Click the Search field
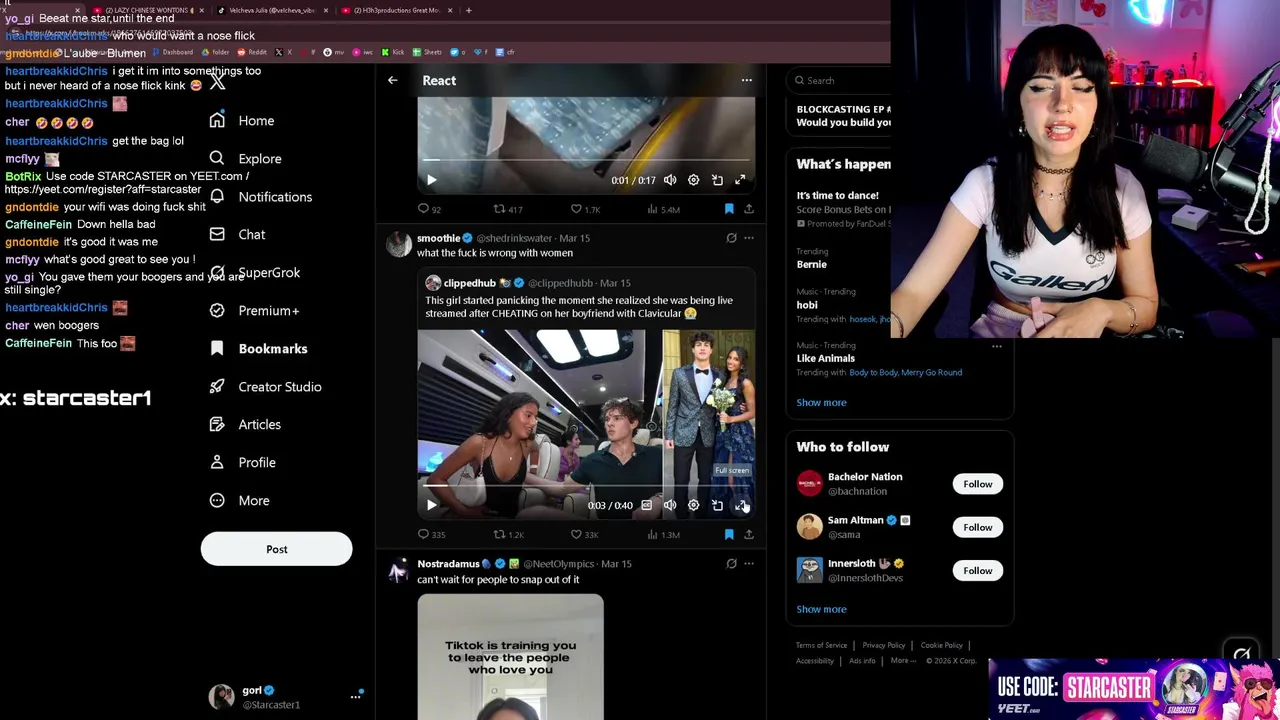 [x=840, y=80]
